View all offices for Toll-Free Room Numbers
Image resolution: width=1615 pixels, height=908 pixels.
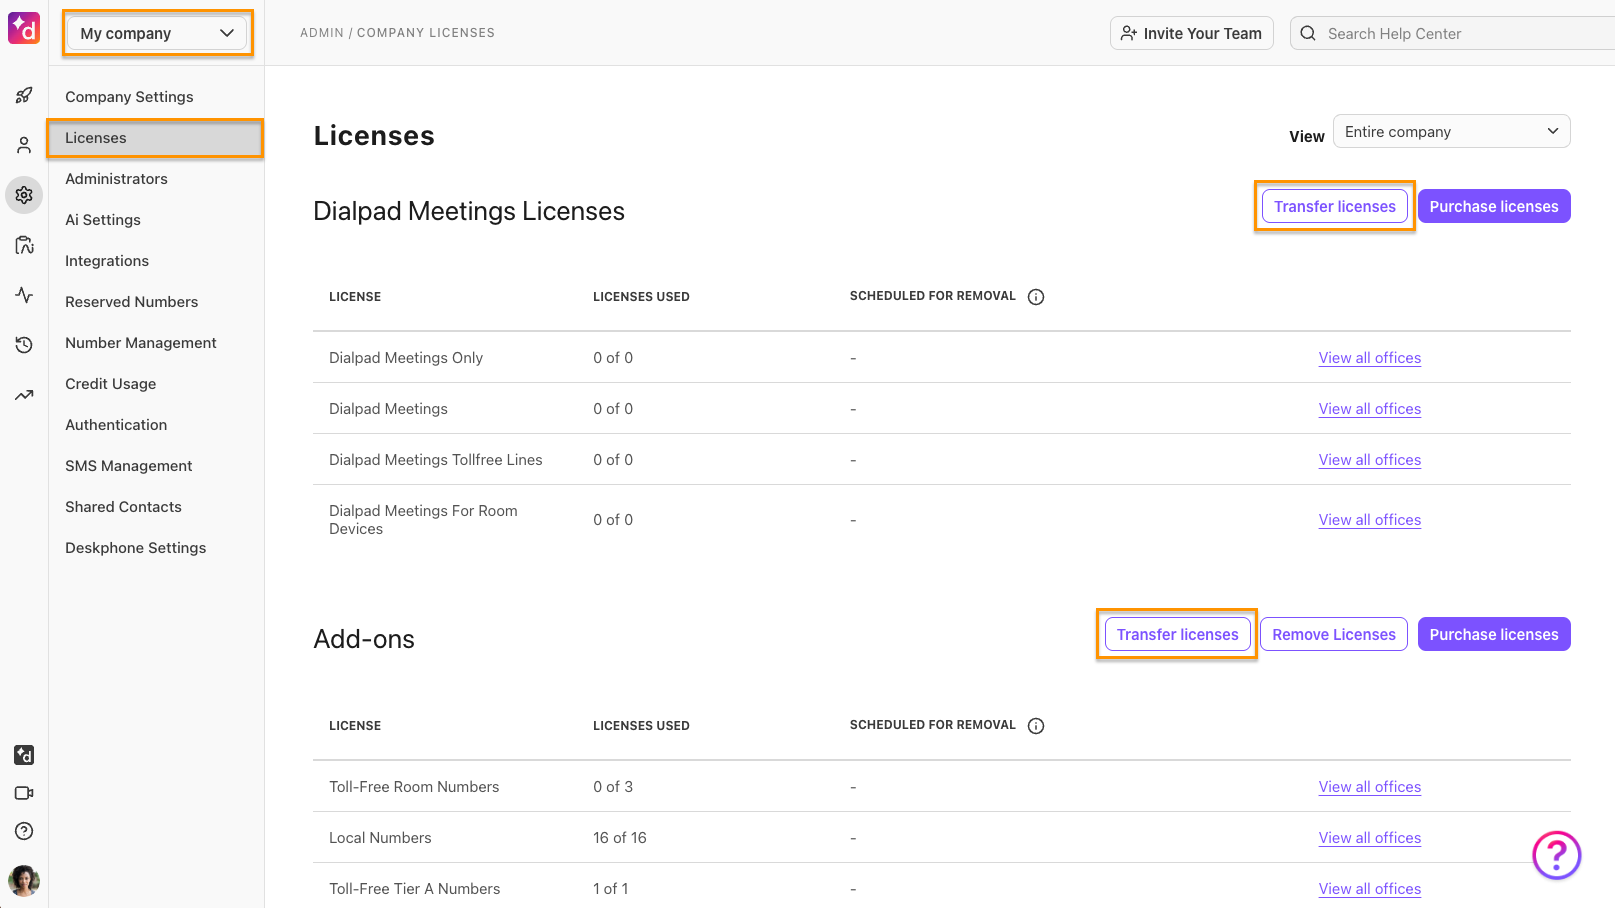(1369, 787)
